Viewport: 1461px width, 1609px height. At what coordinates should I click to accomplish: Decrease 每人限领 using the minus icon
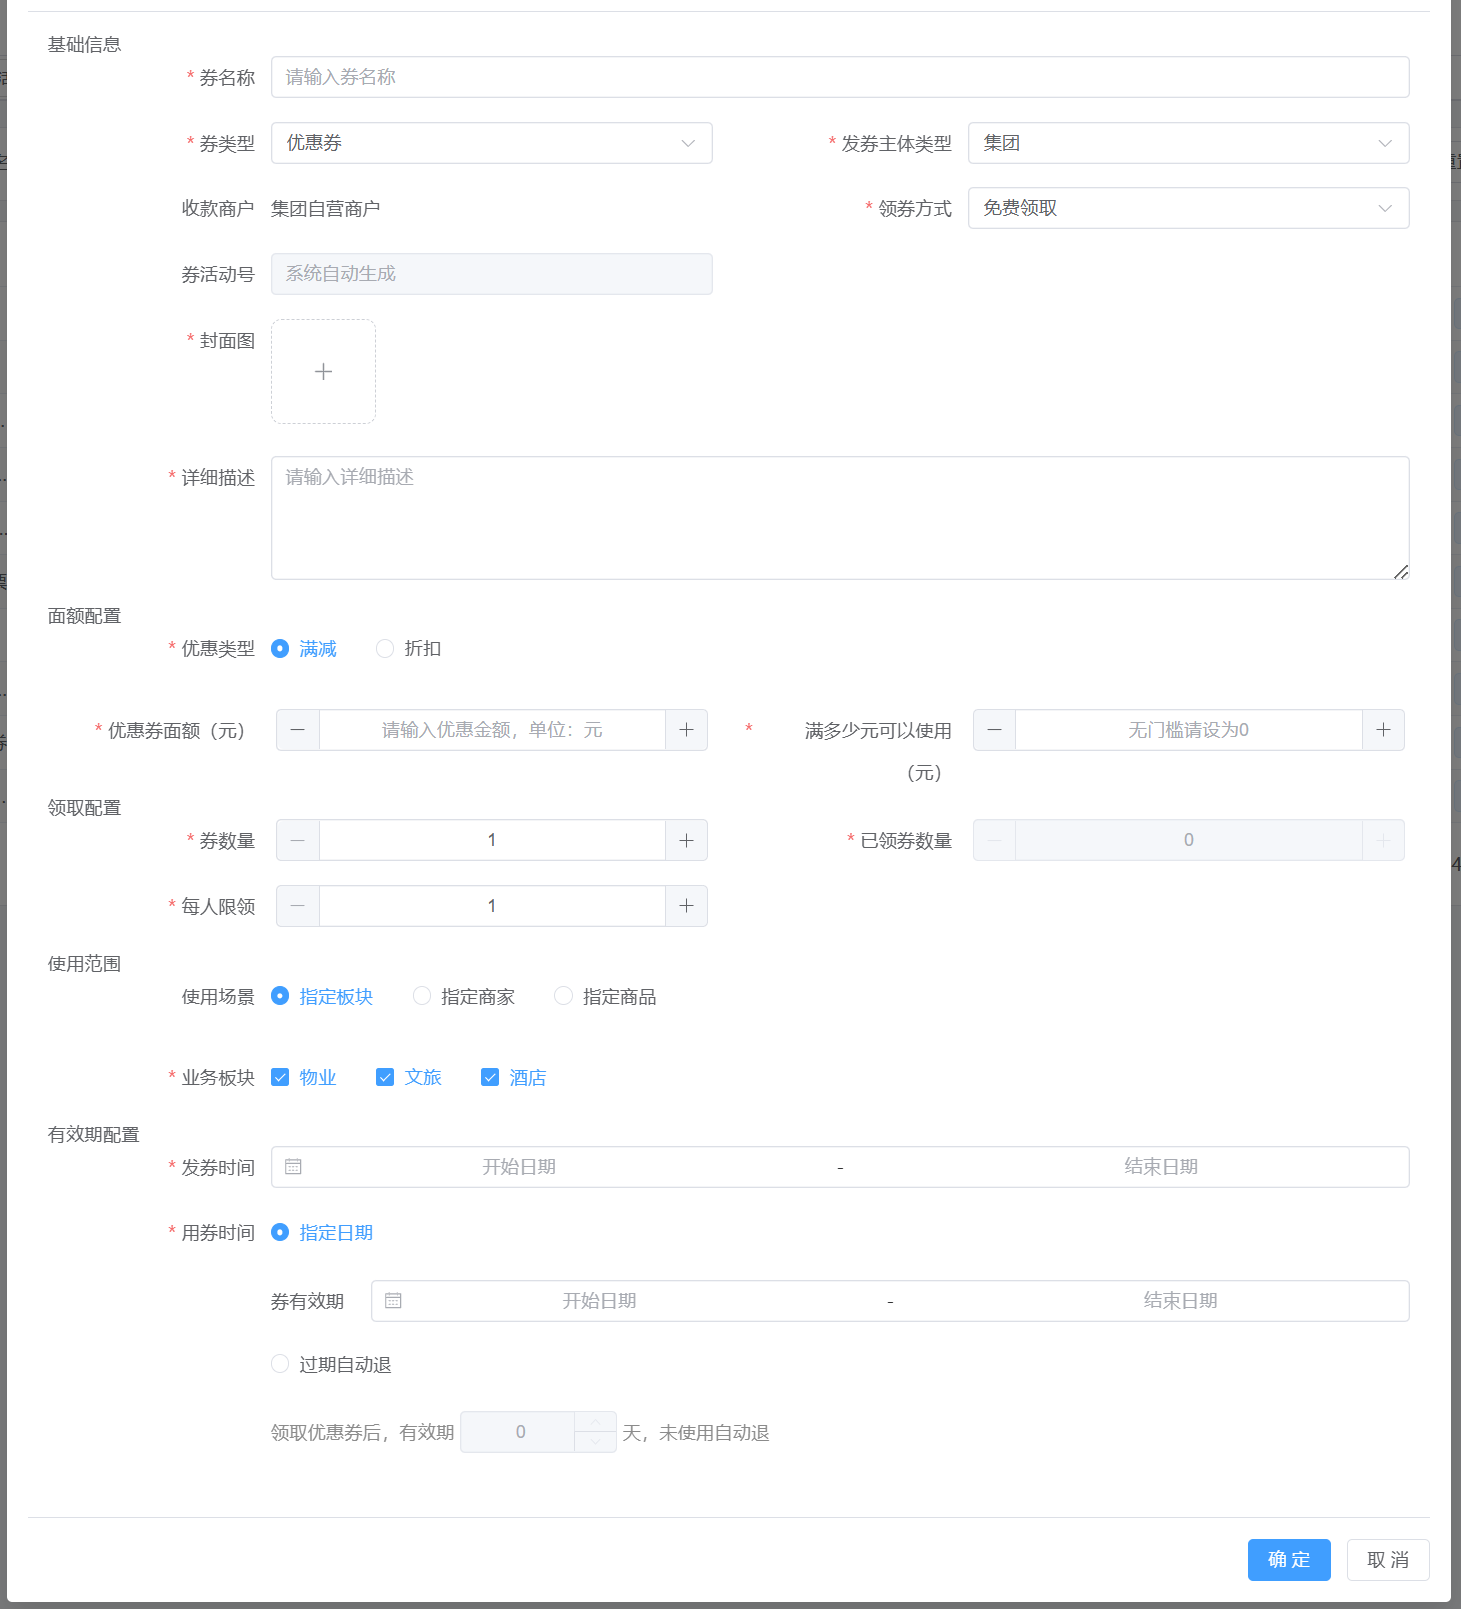[x=298, y=906]
